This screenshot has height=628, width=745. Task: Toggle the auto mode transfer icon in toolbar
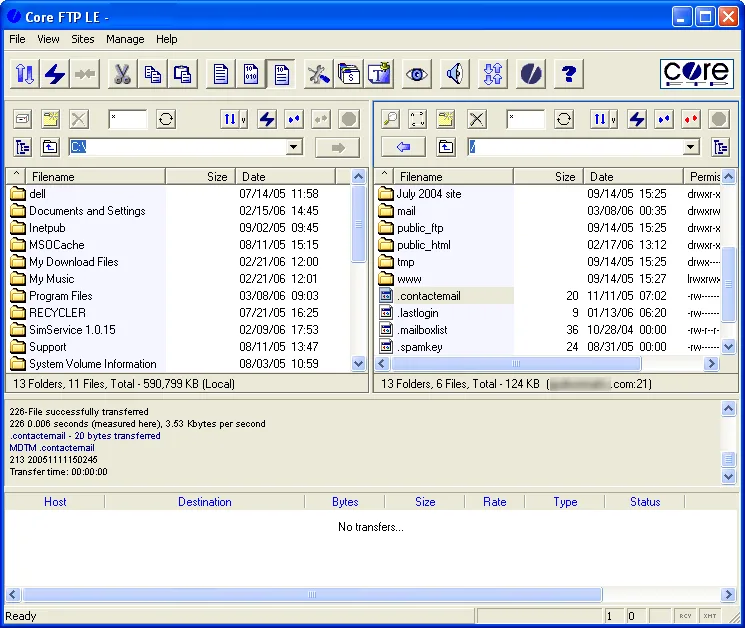pos(281,74)
